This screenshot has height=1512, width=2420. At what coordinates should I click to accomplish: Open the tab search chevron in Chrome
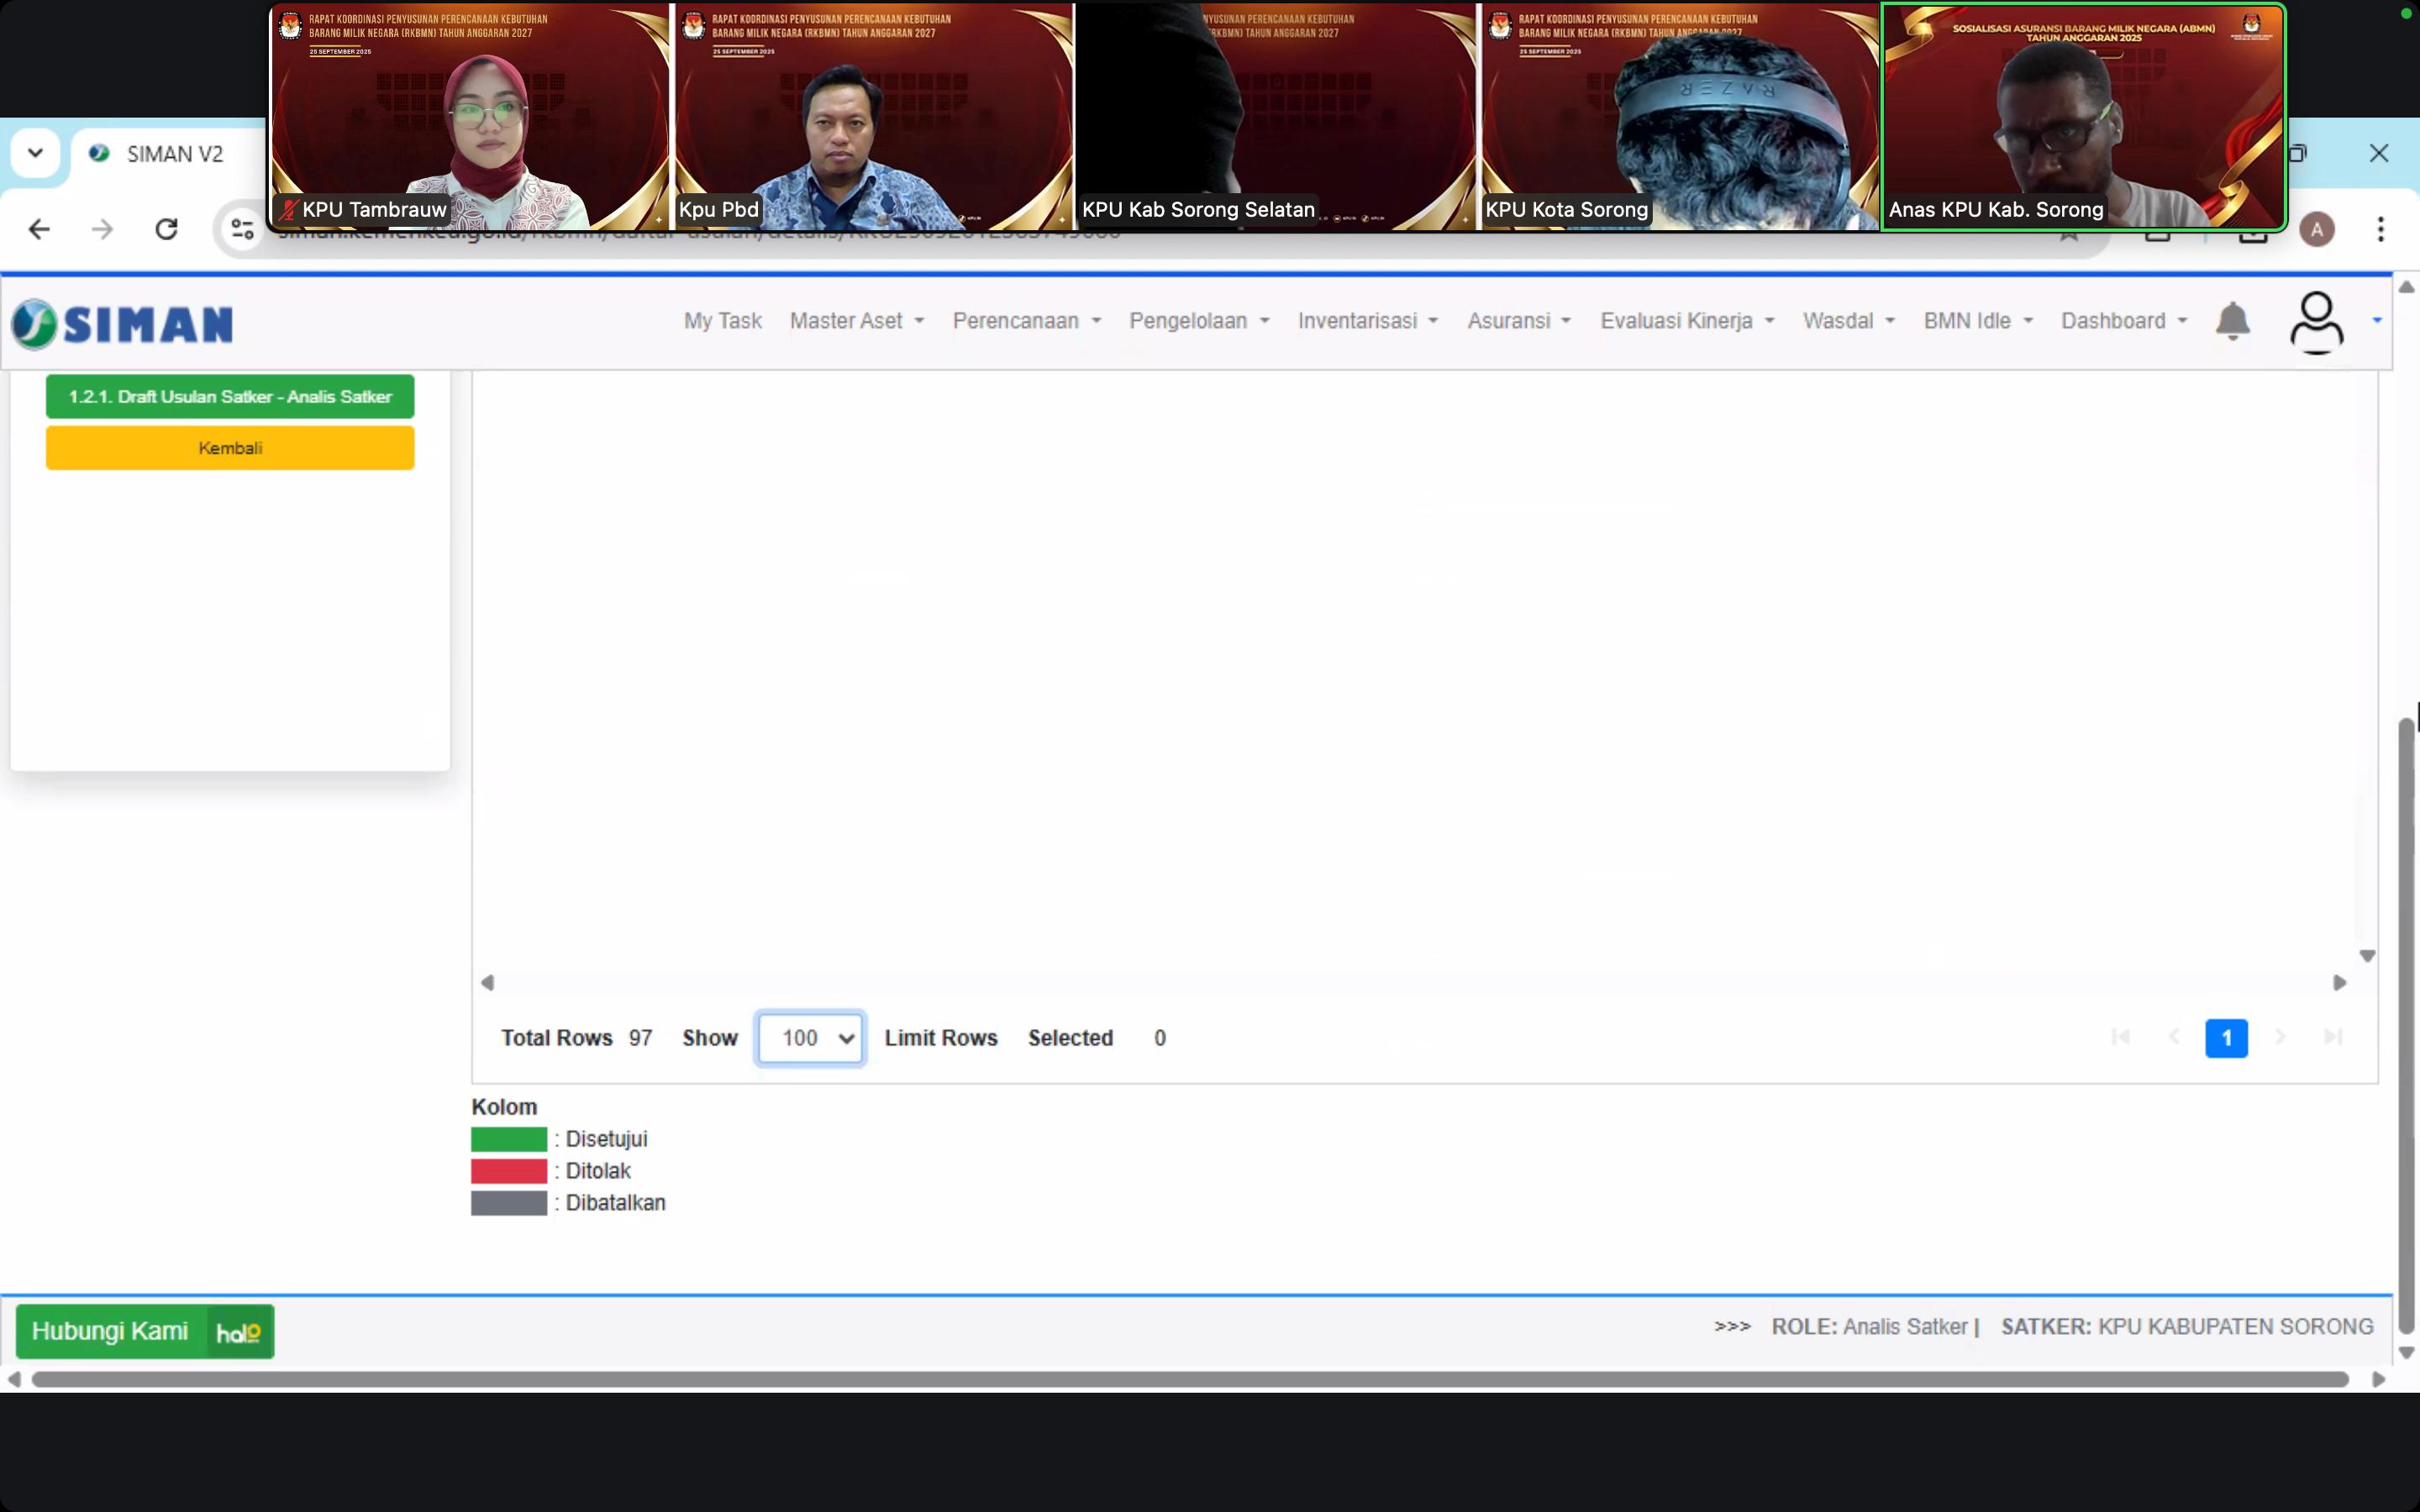tap(35, 153)
